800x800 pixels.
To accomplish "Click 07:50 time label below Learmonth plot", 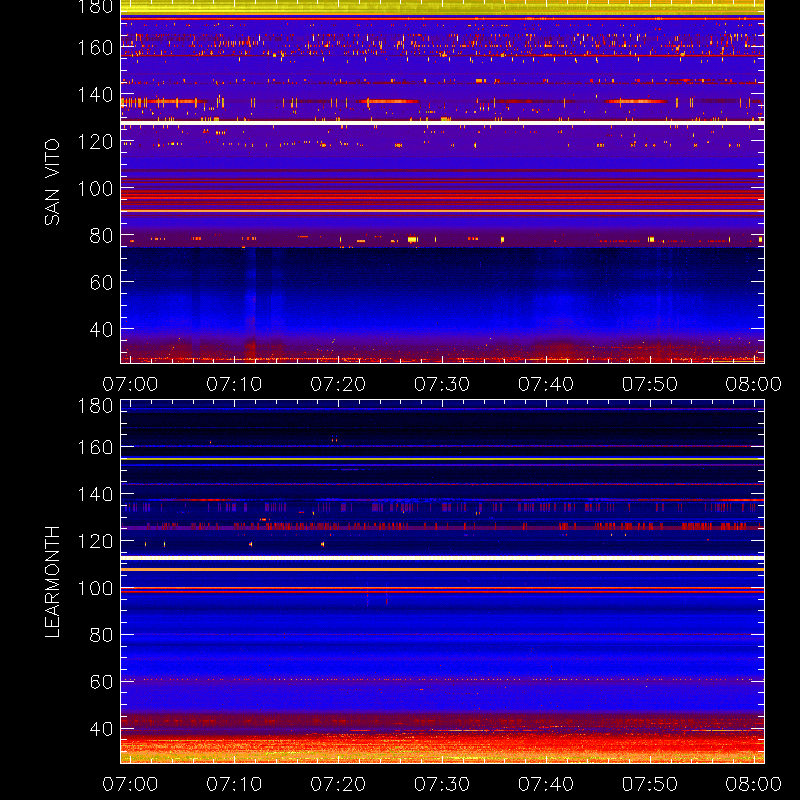I will (x=649, y=784).
